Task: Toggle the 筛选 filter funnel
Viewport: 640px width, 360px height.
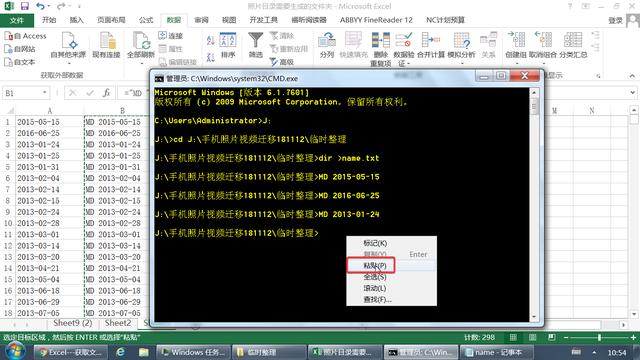Action: 256,46
